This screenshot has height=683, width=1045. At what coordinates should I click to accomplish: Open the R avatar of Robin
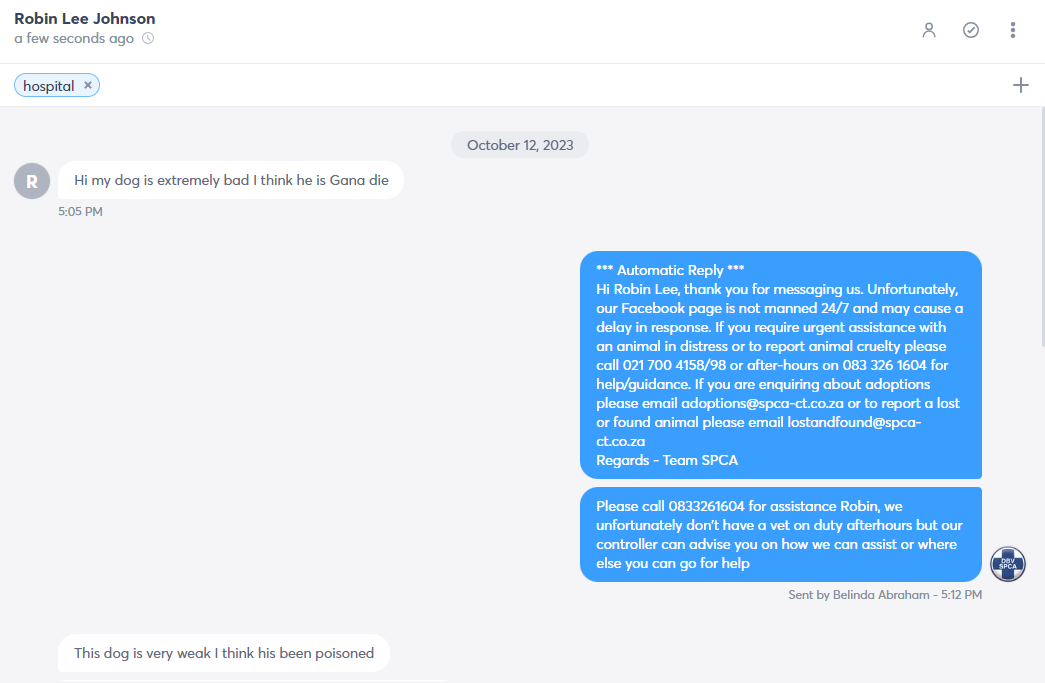click(x=32, y=181)
